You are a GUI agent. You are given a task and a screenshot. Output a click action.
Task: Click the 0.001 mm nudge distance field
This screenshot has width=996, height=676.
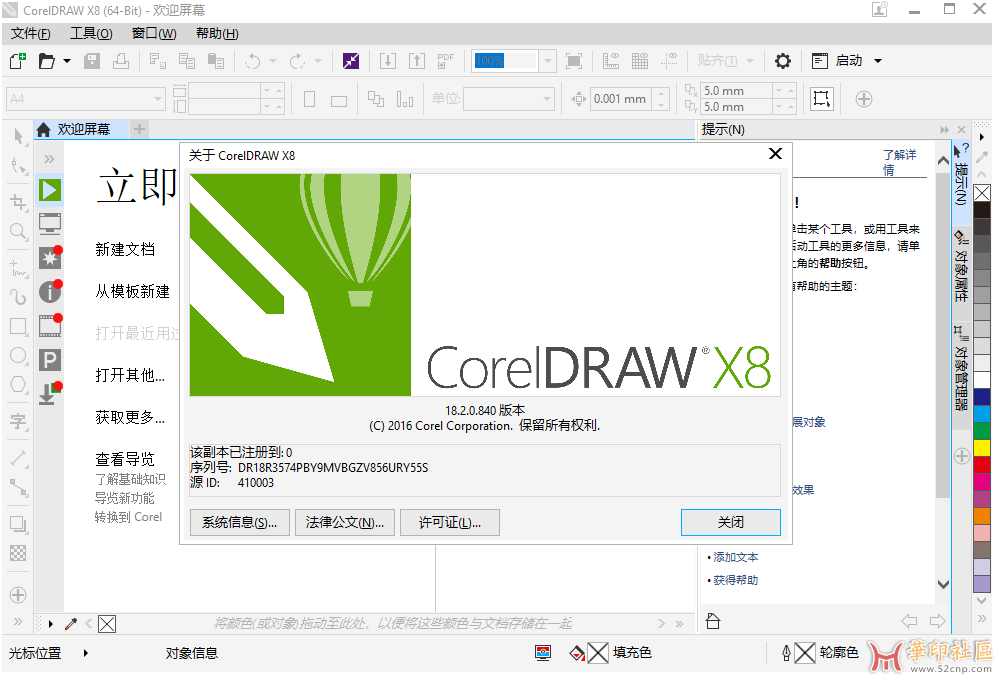[x=620, y=99]
